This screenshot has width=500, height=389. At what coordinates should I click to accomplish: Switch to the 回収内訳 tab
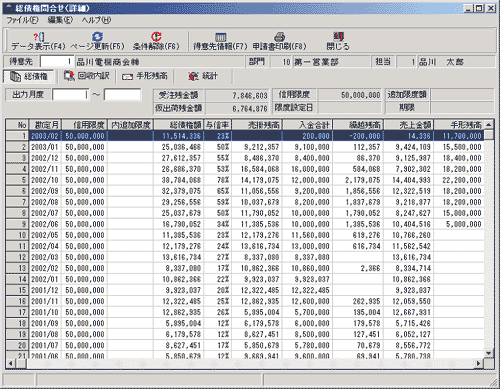[87, 76]
